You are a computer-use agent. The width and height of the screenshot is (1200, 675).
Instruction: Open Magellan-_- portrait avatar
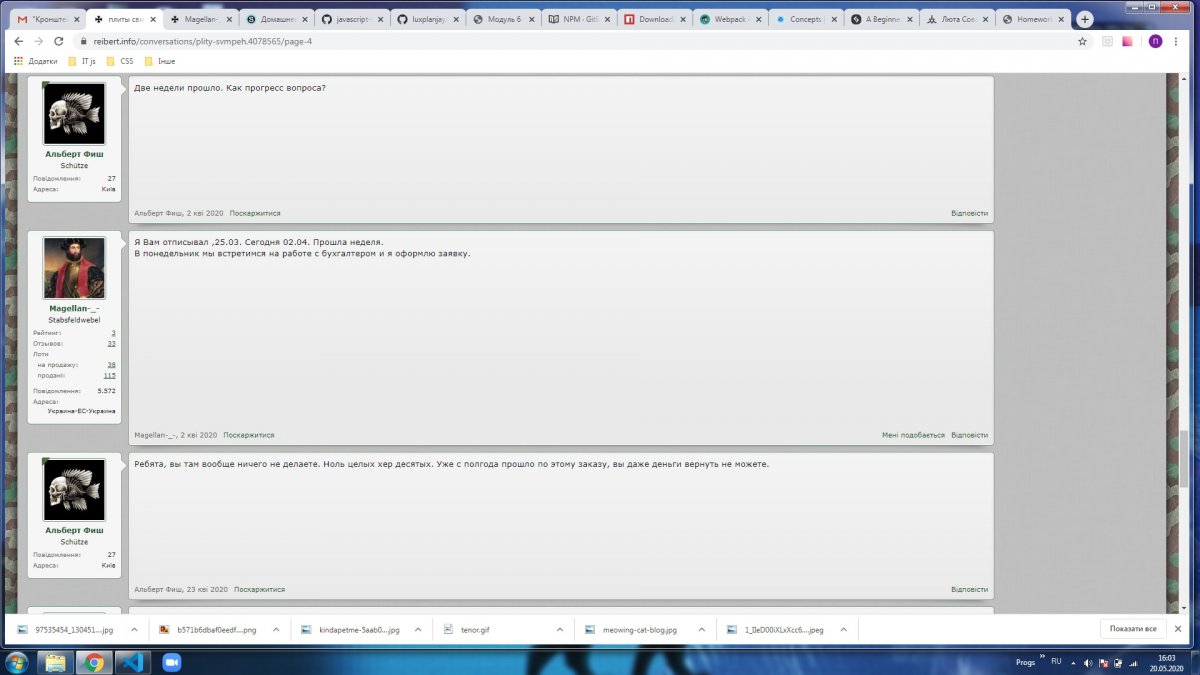pos(74,268)
